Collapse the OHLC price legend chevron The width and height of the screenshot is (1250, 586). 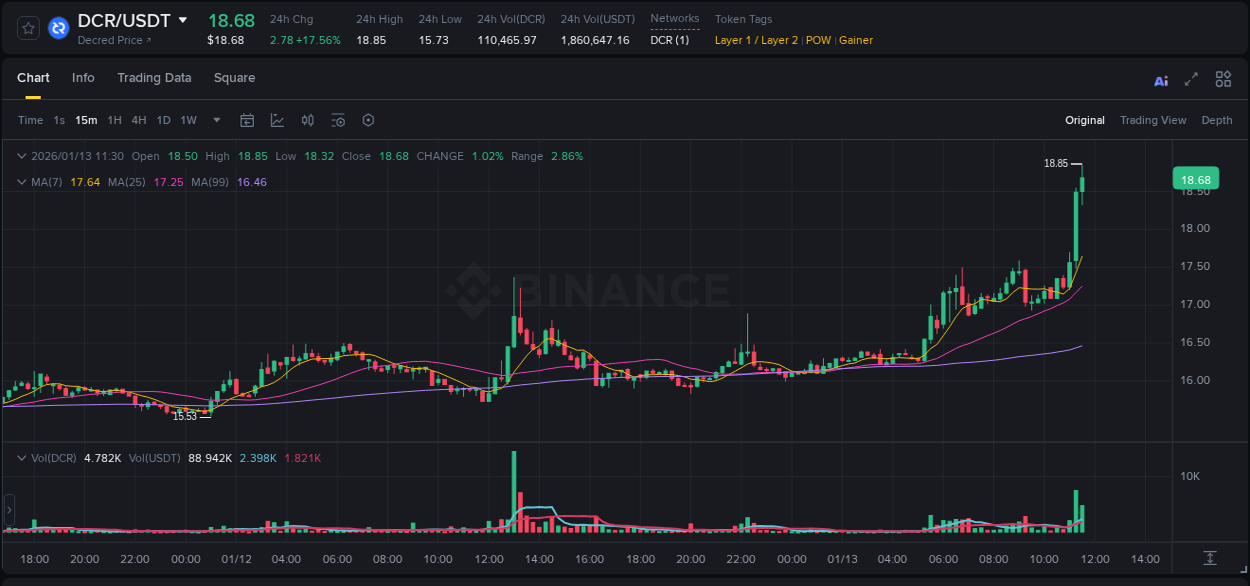click(22, 156)
